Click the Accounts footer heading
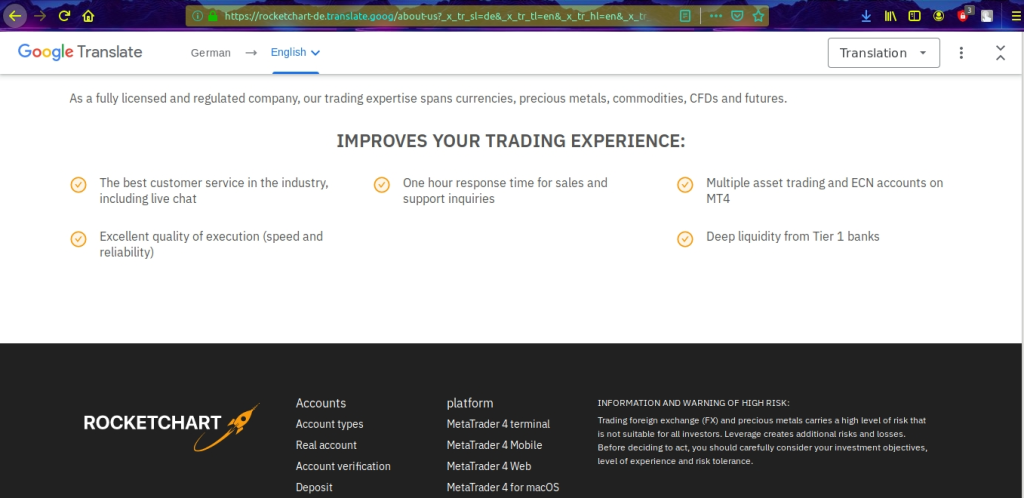The height and width of the screenshot is (498, 1024). [x=321, y=403]
